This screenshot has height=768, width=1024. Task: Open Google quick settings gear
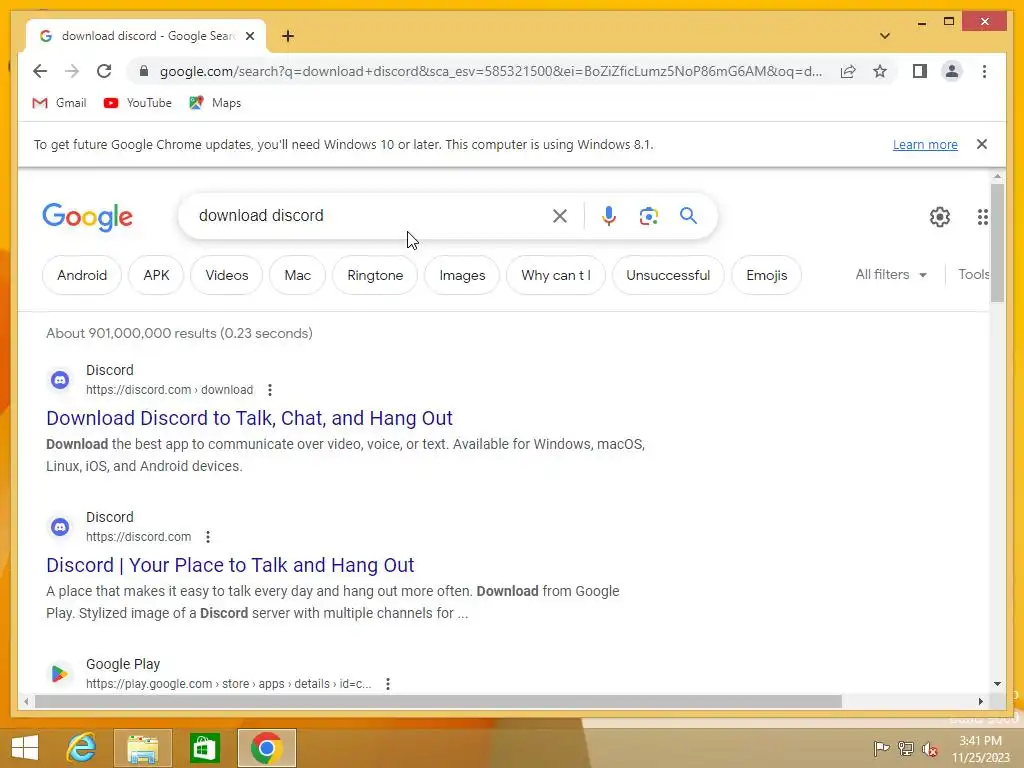pos(940,216)
